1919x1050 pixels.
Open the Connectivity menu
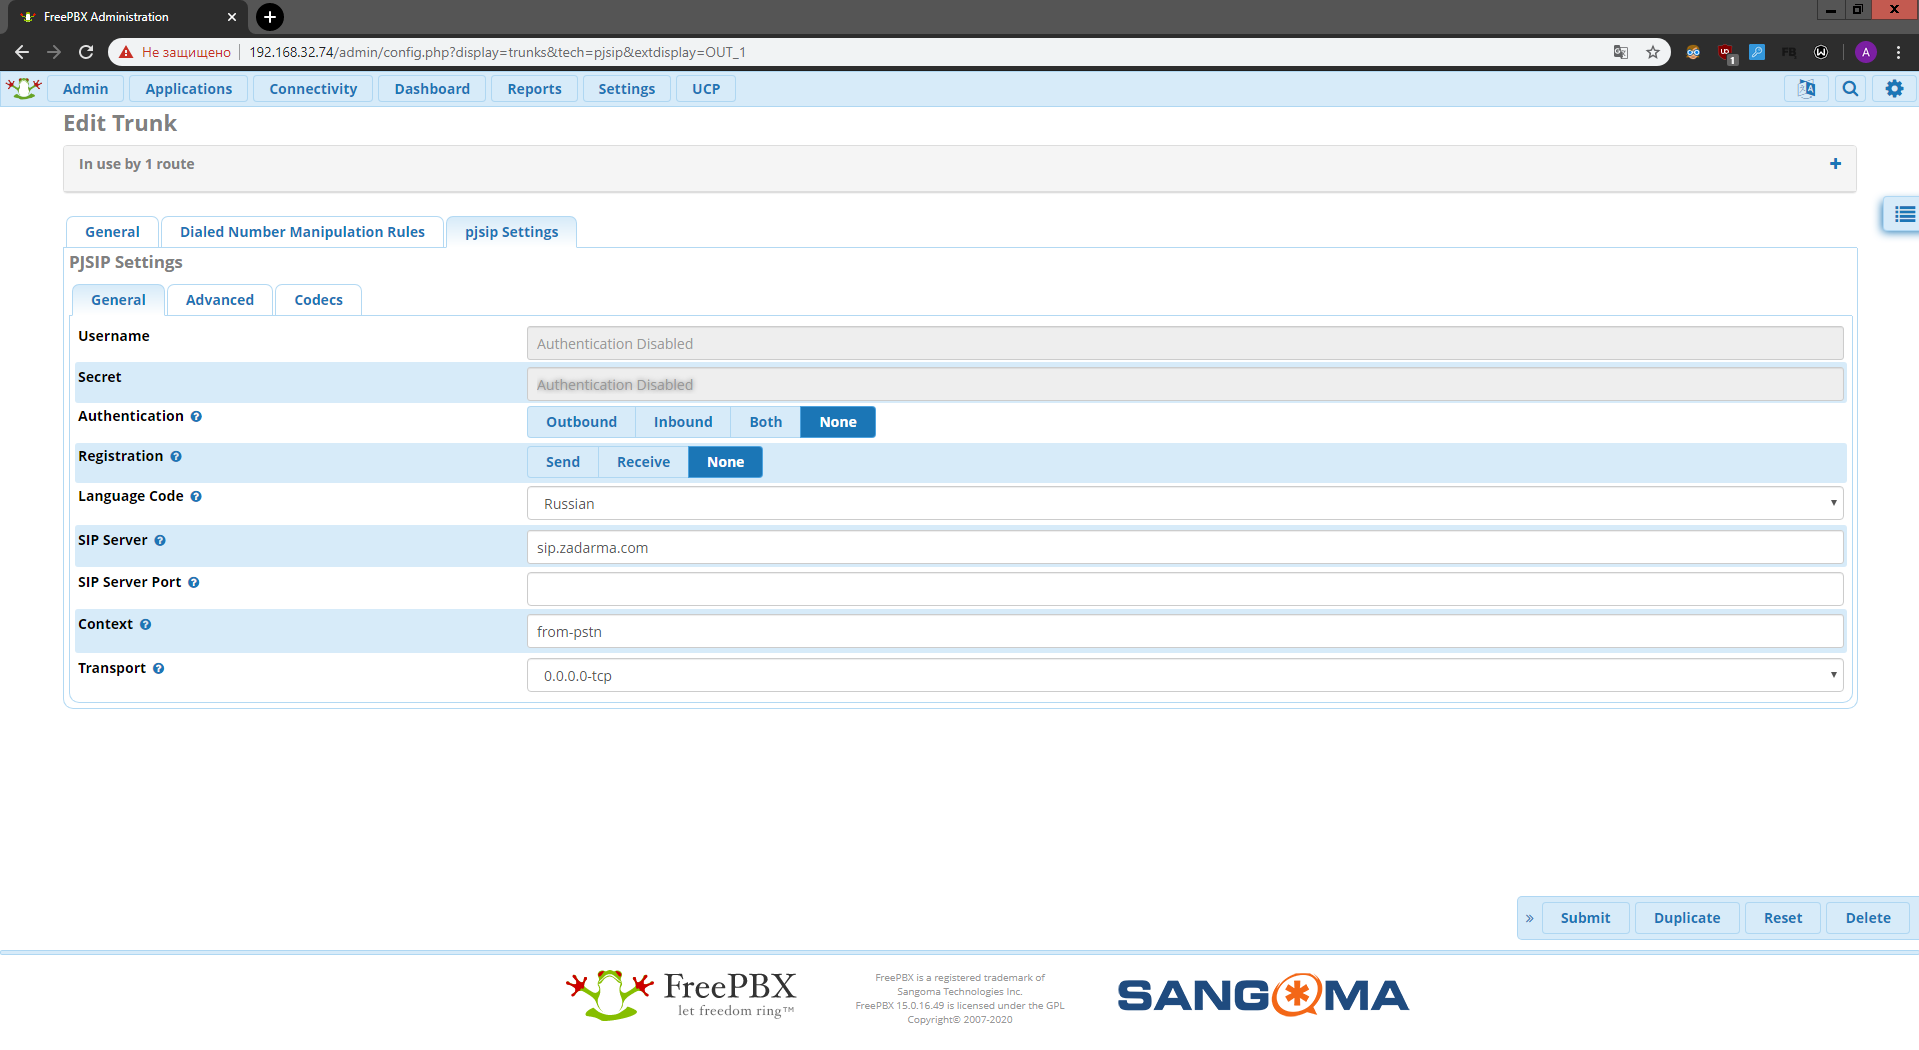pyautogui.click(x=313, y=89)
